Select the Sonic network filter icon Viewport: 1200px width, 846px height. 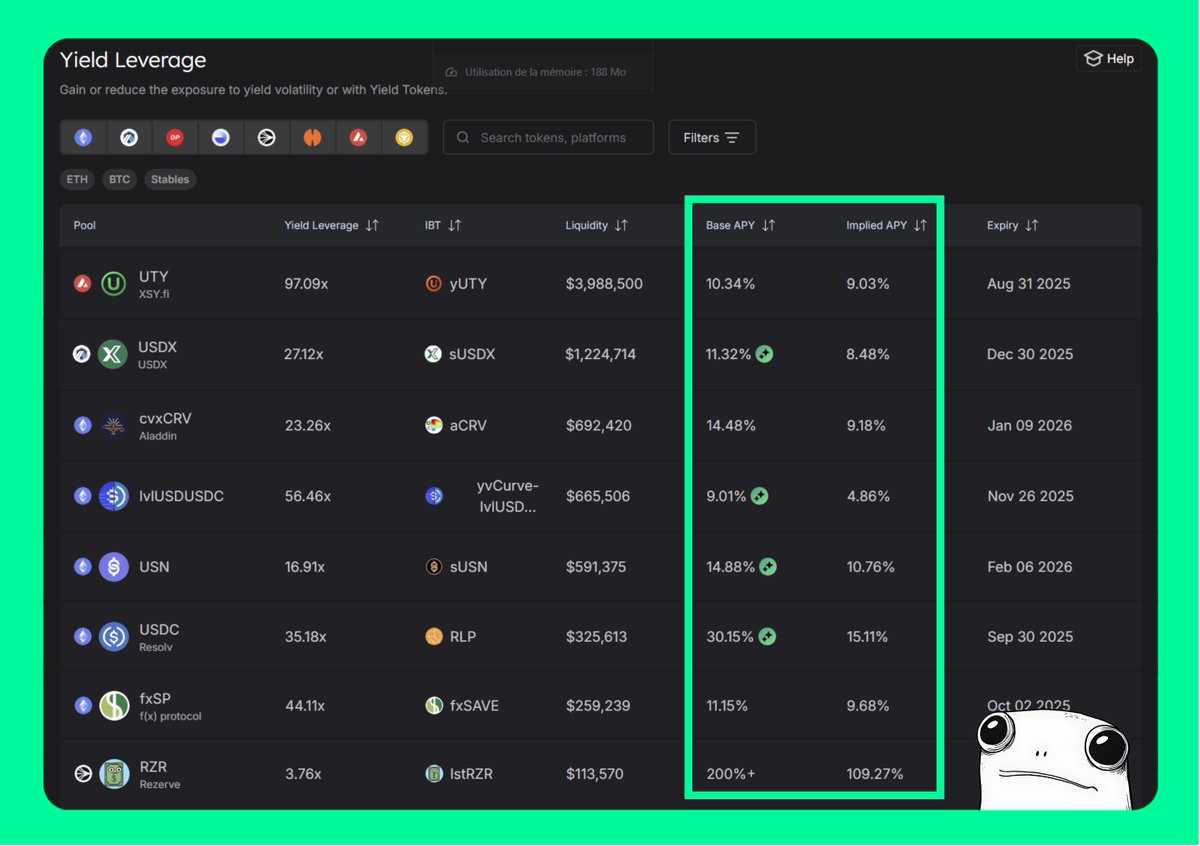267,138
